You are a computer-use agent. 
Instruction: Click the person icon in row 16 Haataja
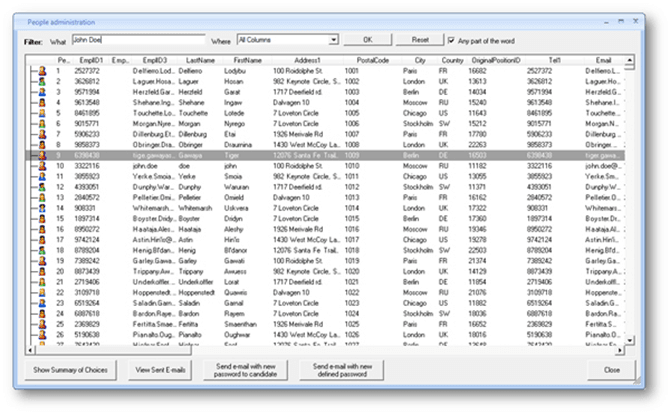(42, 229)
